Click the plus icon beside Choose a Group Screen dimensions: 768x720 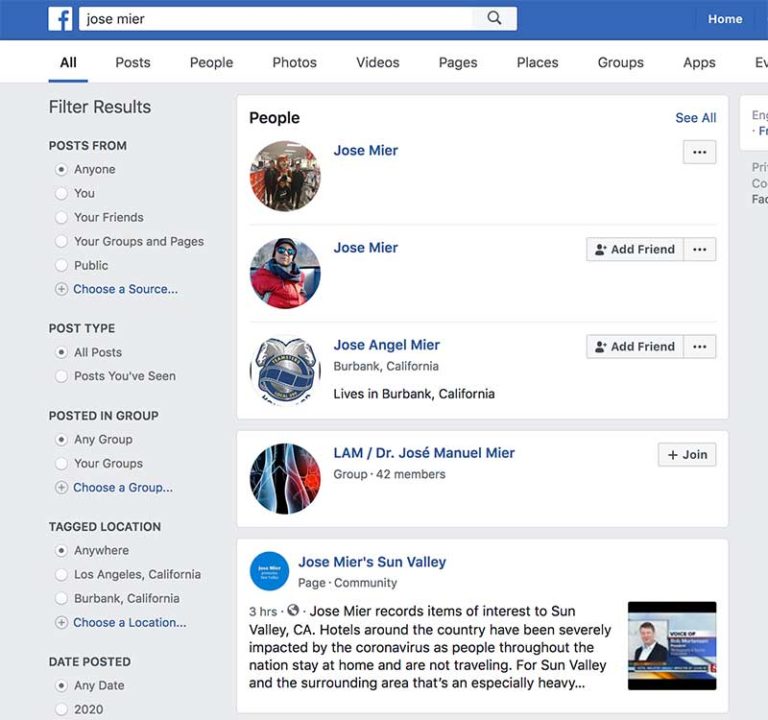click(61, 487)
